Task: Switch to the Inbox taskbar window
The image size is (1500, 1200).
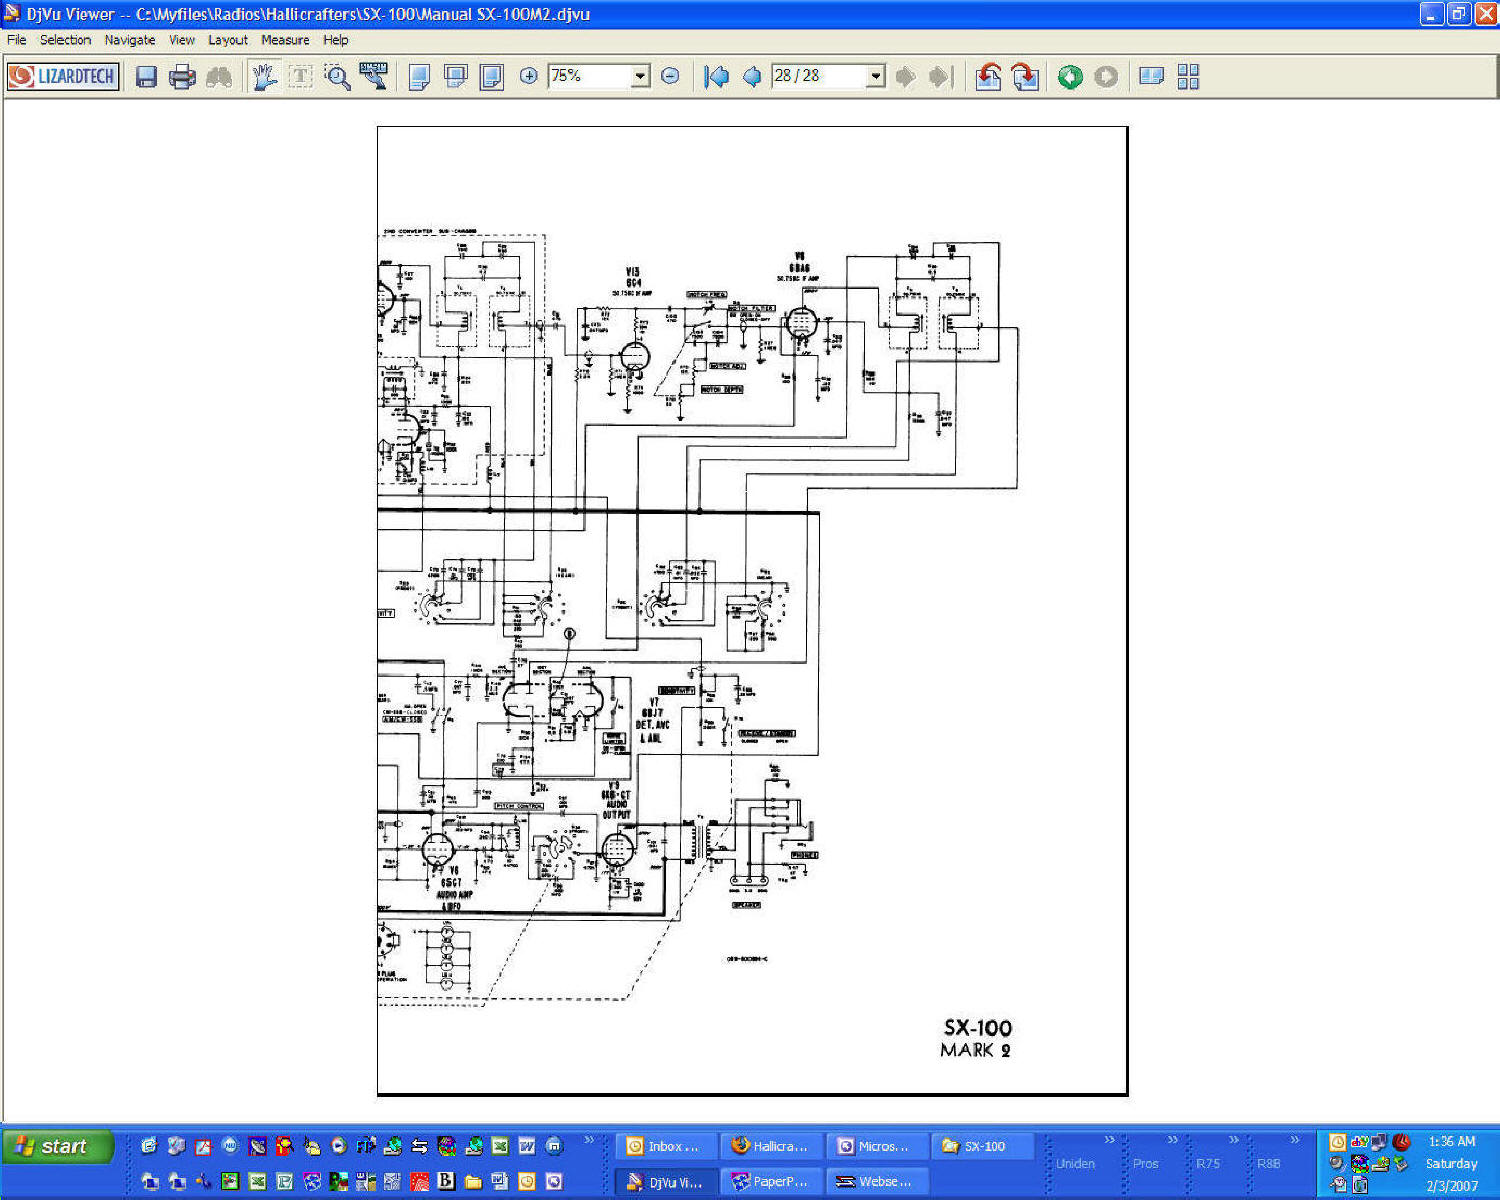Action: pos(667,1146)
